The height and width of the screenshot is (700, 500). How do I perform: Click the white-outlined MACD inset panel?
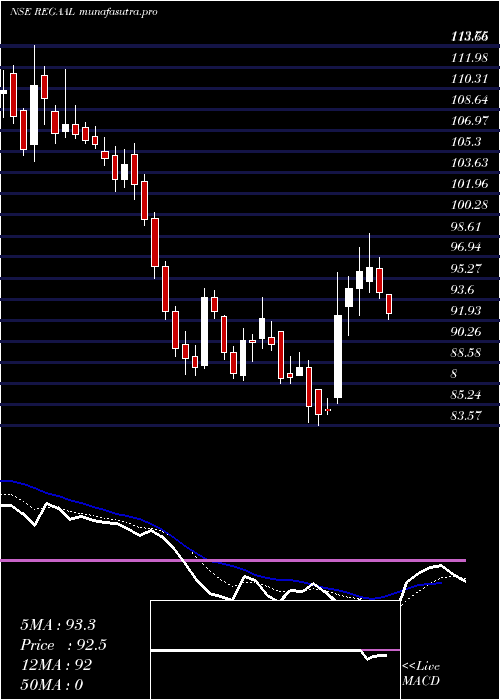[x=275, y=650]
